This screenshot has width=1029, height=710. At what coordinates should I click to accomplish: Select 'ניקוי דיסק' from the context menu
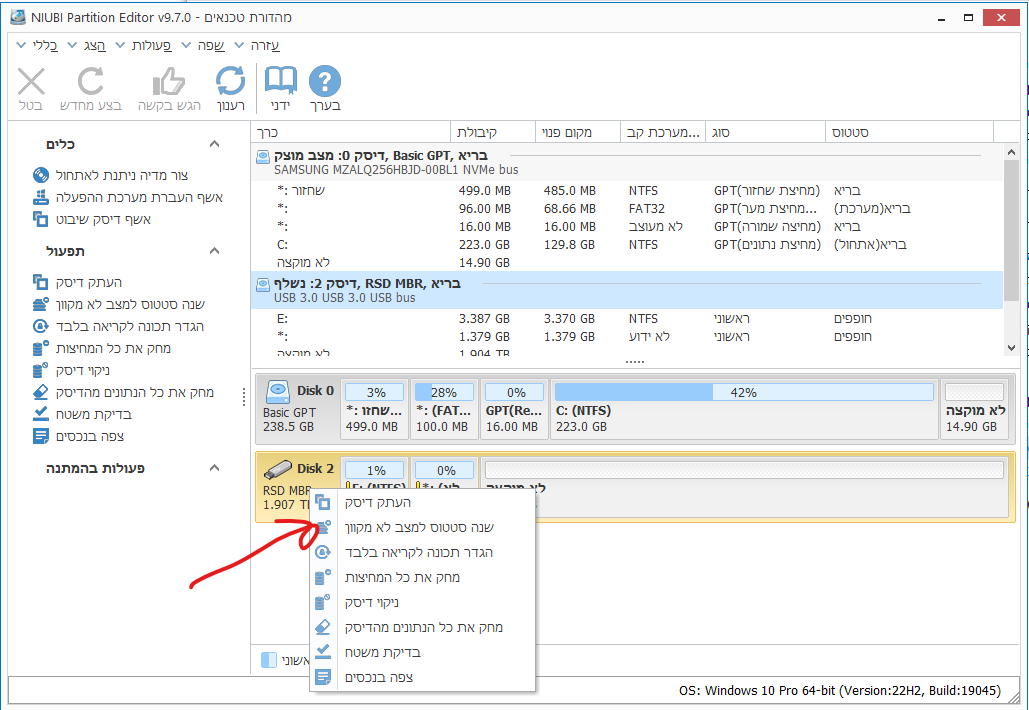[x=372, y=602]
